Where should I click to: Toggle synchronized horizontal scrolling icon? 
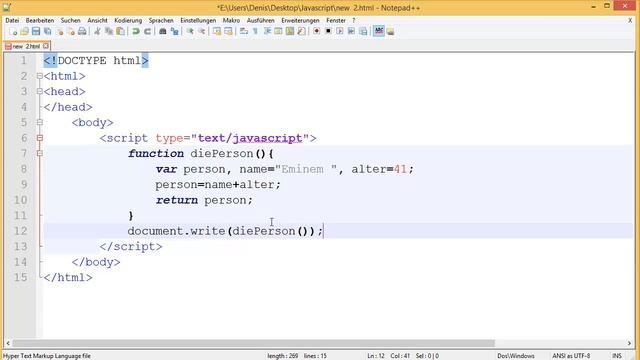(228, 31)
